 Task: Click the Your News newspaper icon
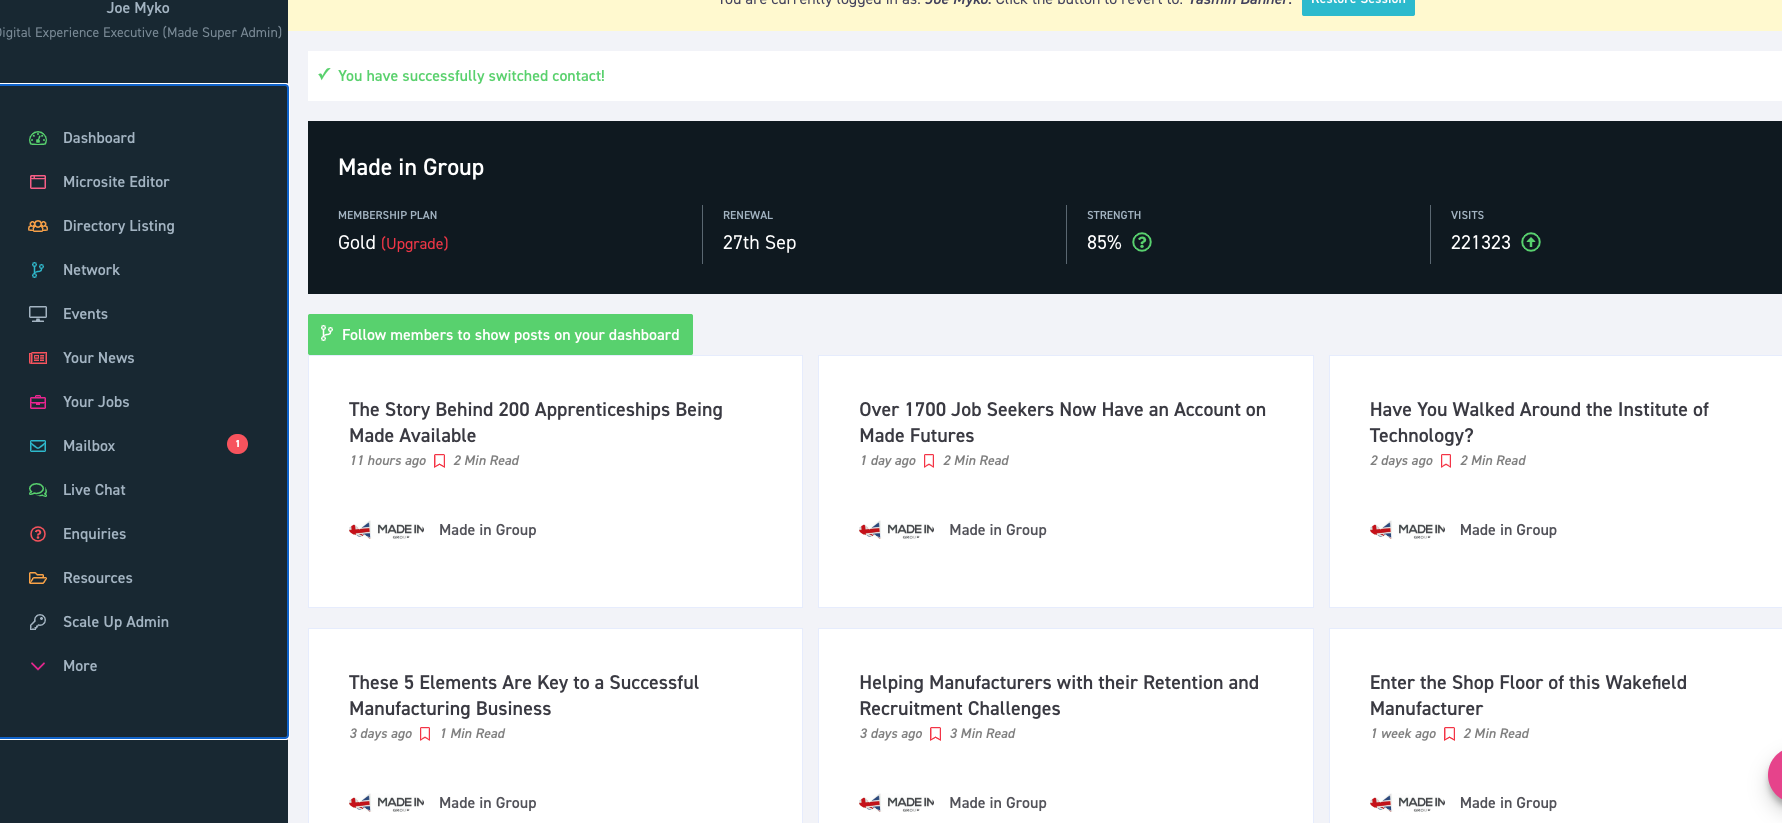38,358
